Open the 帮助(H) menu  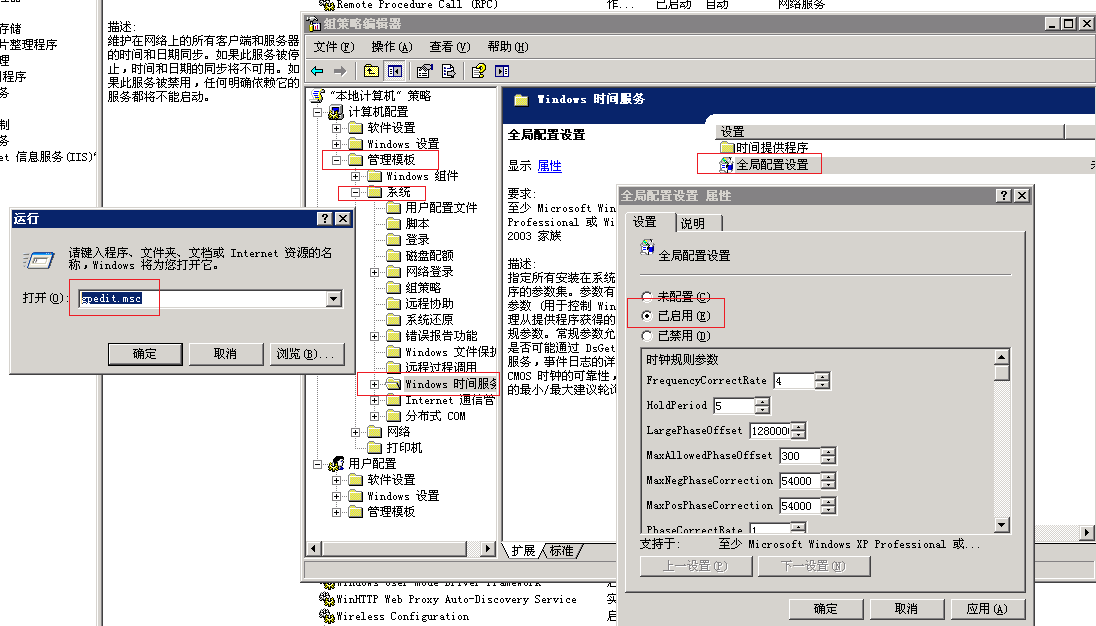507,47
